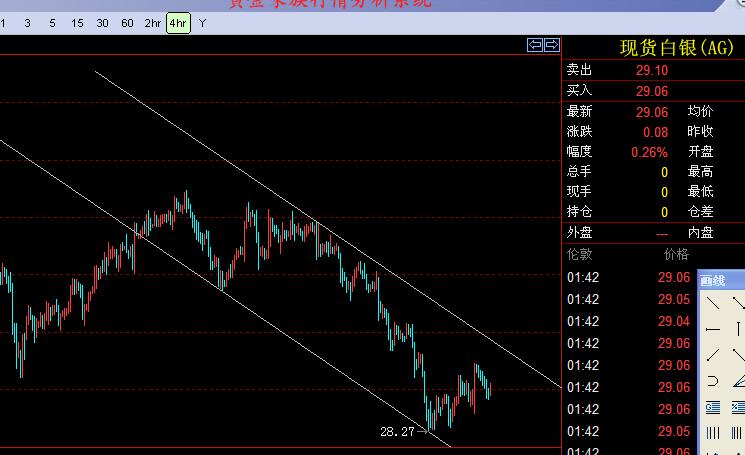Select the plain trend line drawing tool
The width and height of the screenshot is (745, 455).
point(713,303)
